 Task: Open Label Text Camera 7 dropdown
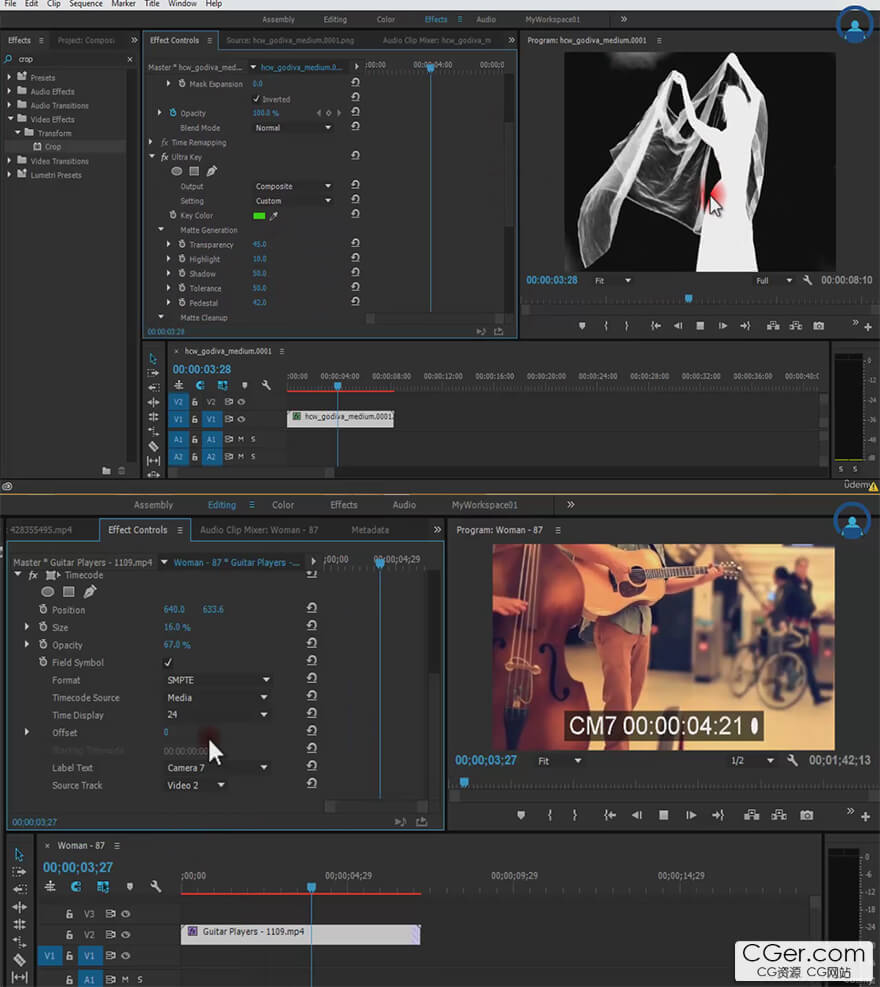(218, 768)
